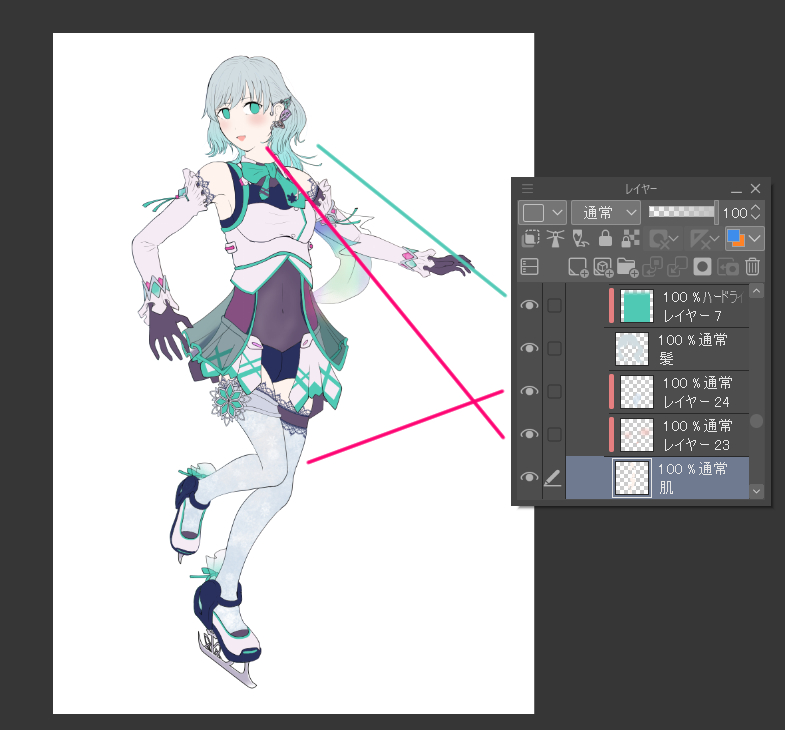Open the layer panel hamburger menu
The height and width of the screenshot is (730, 785).
pyautogui.click(x=527, y=189)
